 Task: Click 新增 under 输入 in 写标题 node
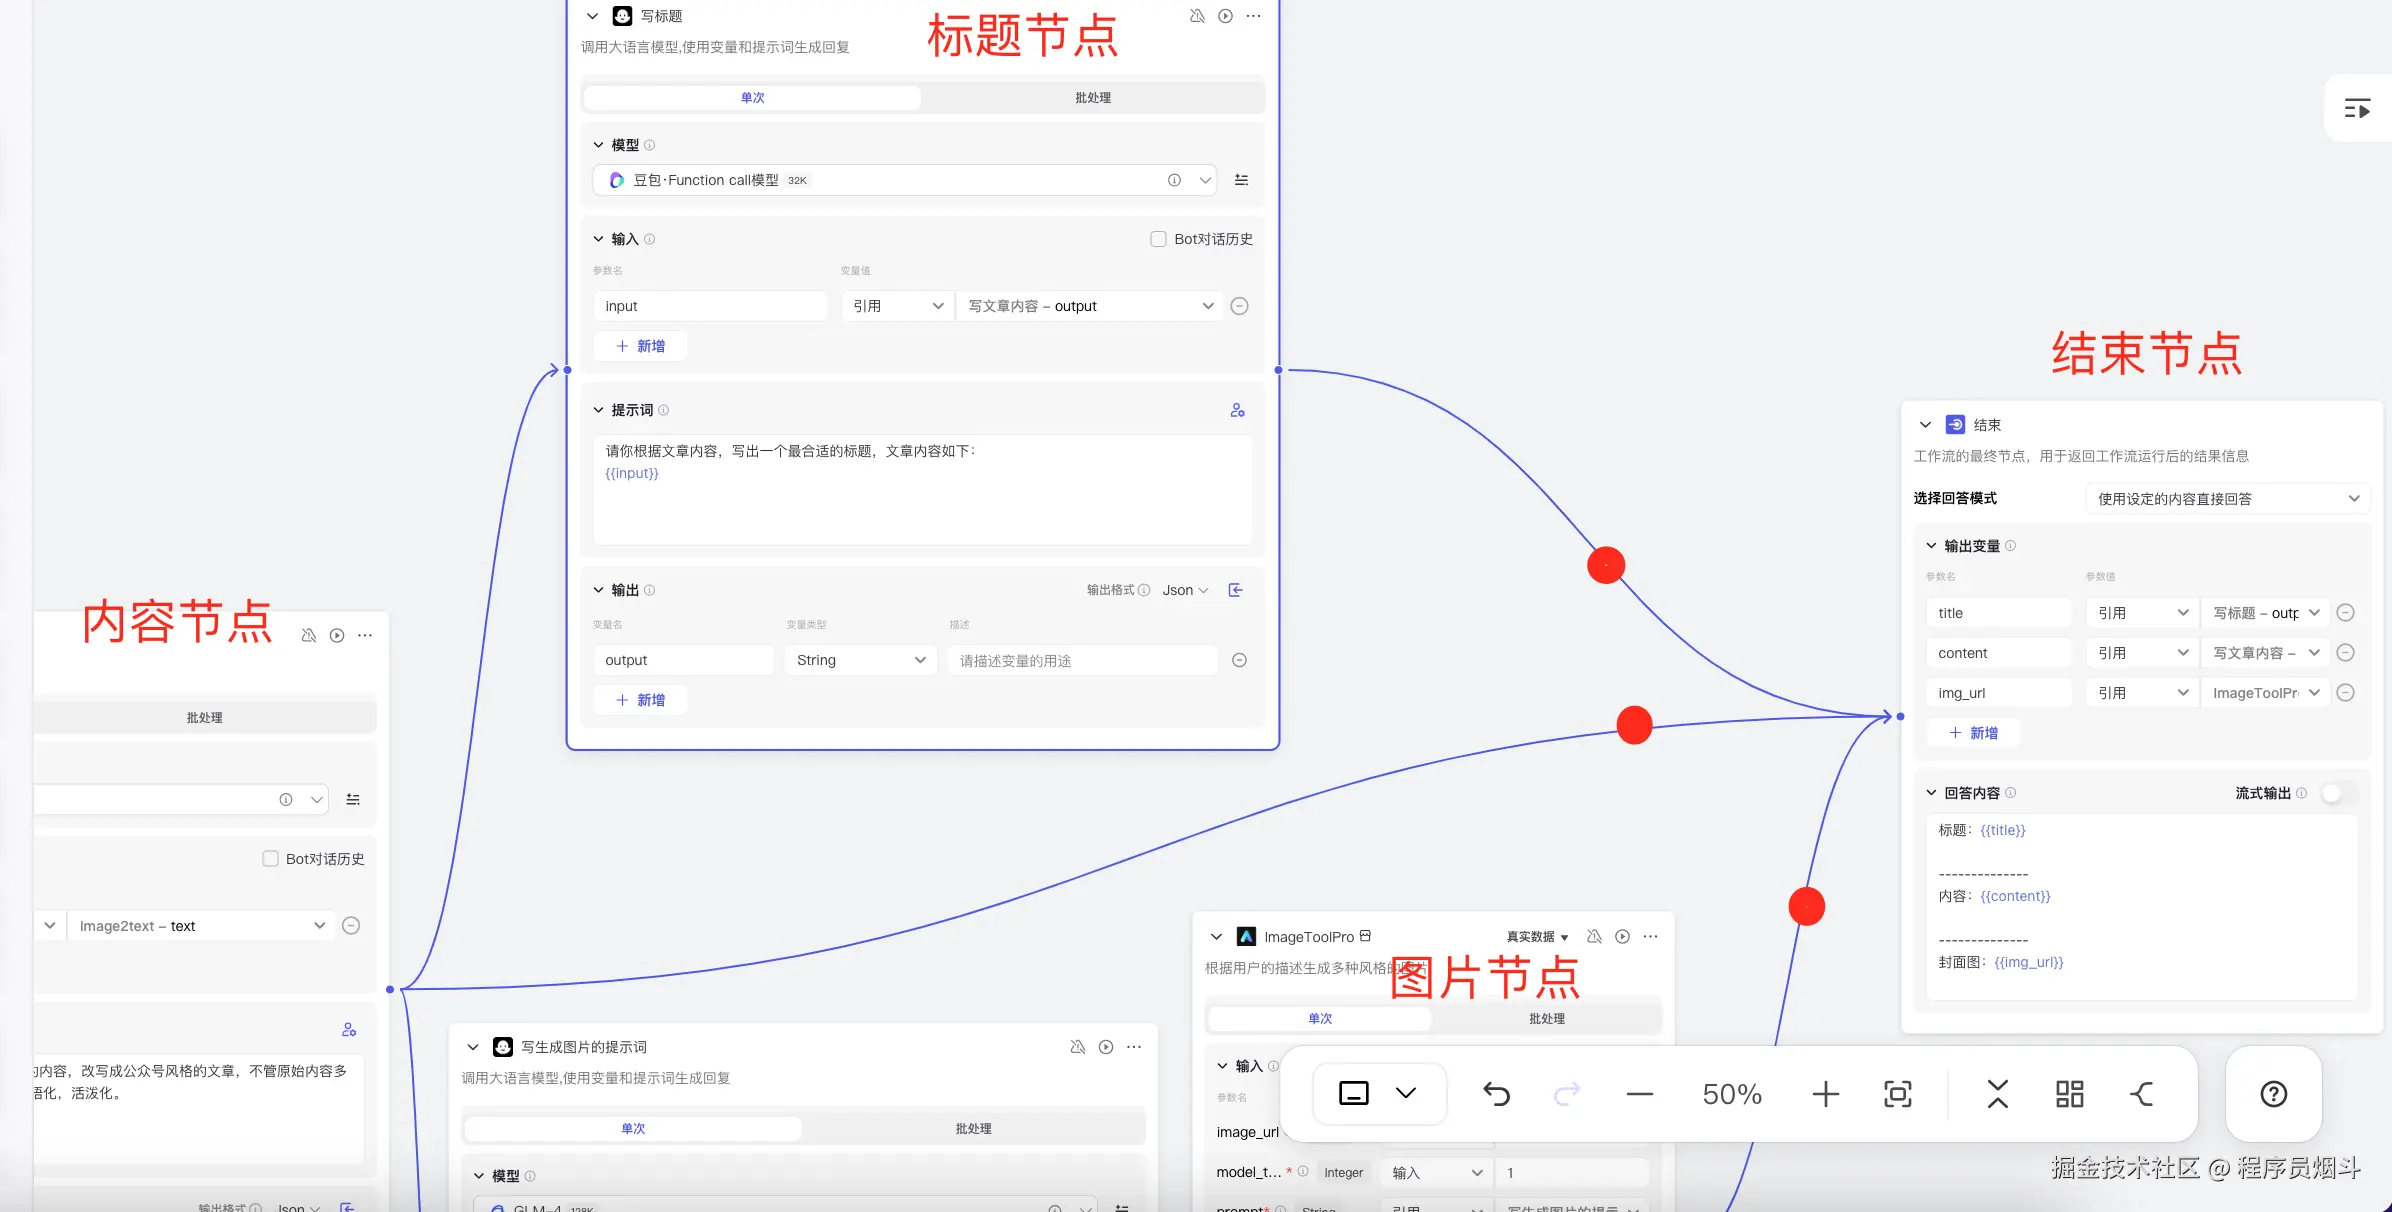pyautogui.click(x=640, y=346)
